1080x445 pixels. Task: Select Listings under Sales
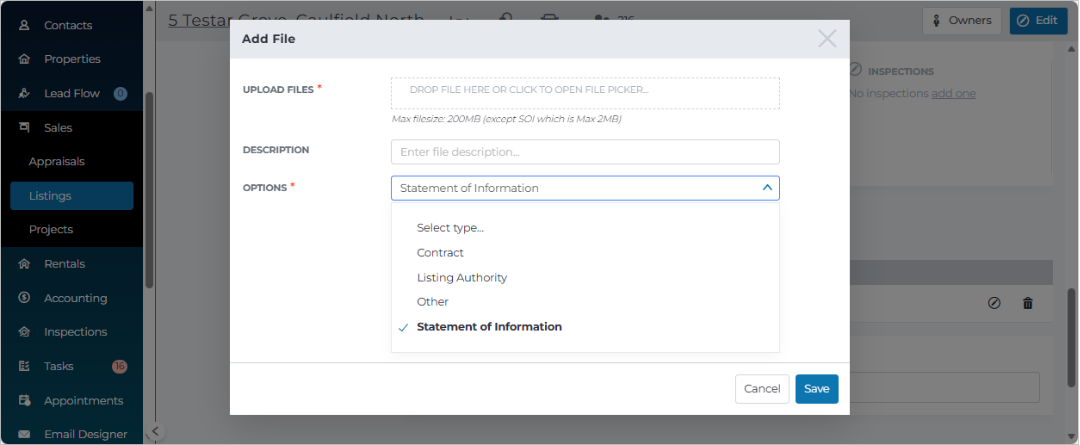pos(72,196)
